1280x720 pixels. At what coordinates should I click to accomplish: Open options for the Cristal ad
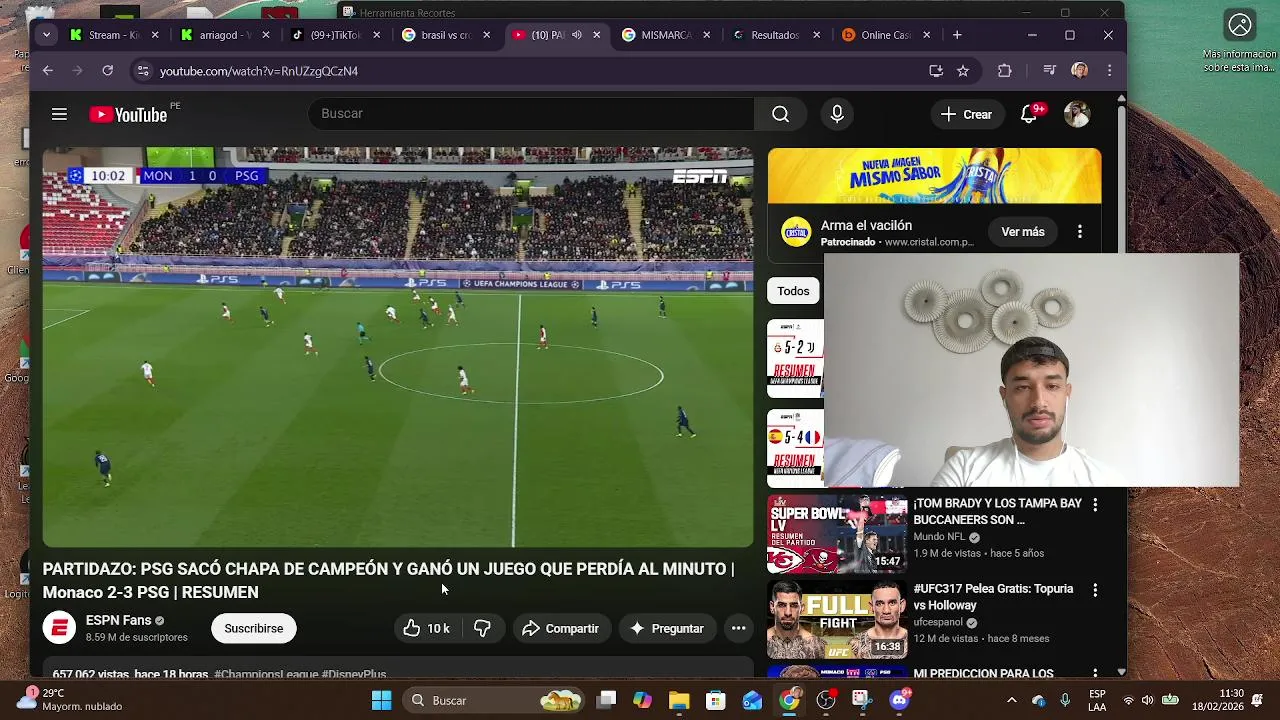click(1080, 232)
